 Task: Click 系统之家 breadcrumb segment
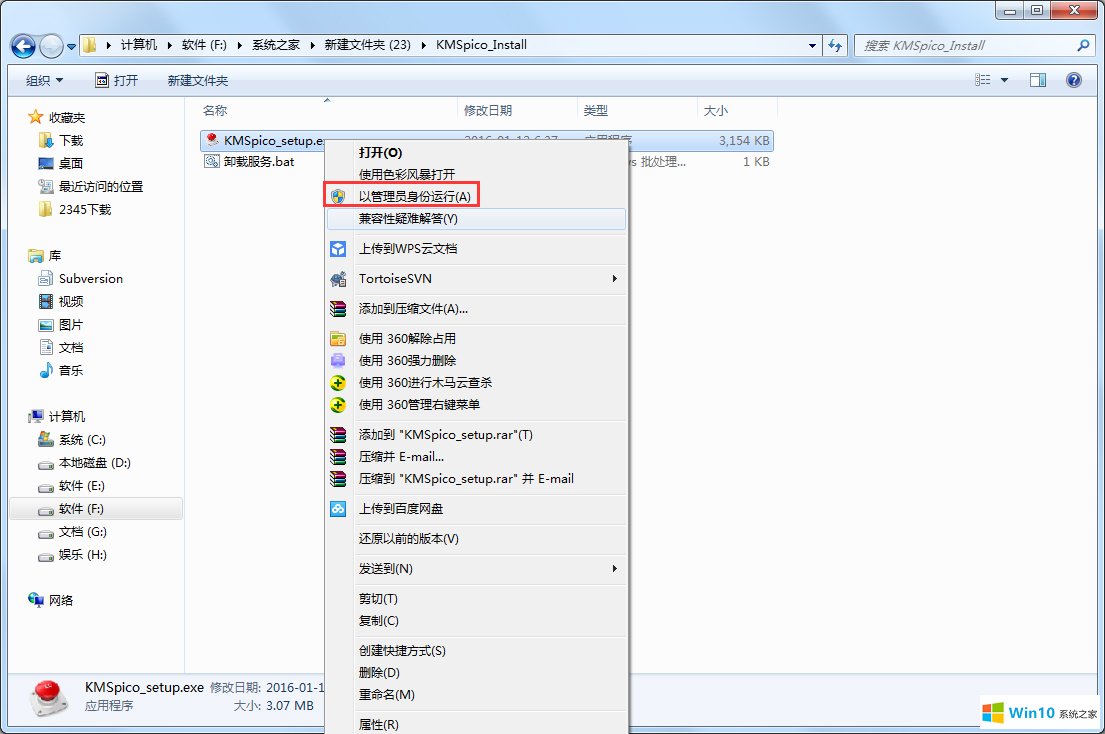click(276, 45)
